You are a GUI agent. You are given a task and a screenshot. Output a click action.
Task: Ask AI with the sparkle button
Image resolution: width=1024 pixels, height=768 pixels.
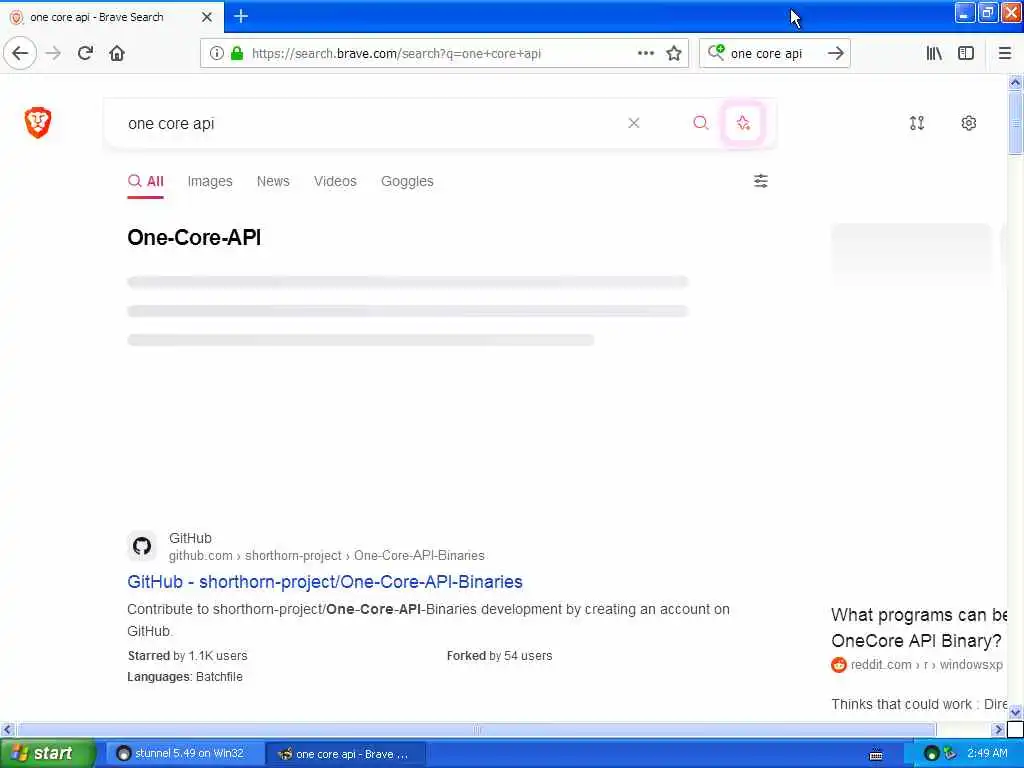(743, 123)
